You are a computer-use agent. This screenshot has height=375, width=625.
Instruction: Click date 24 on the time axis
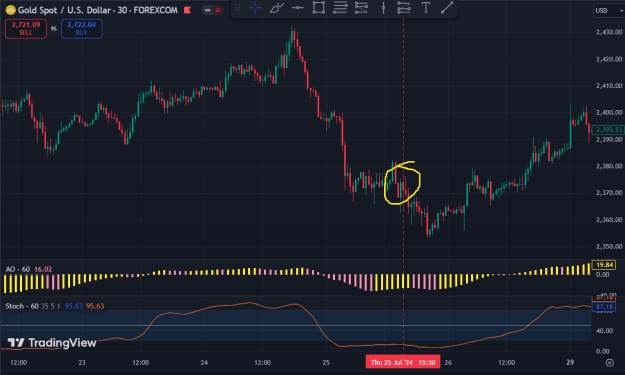204,363
